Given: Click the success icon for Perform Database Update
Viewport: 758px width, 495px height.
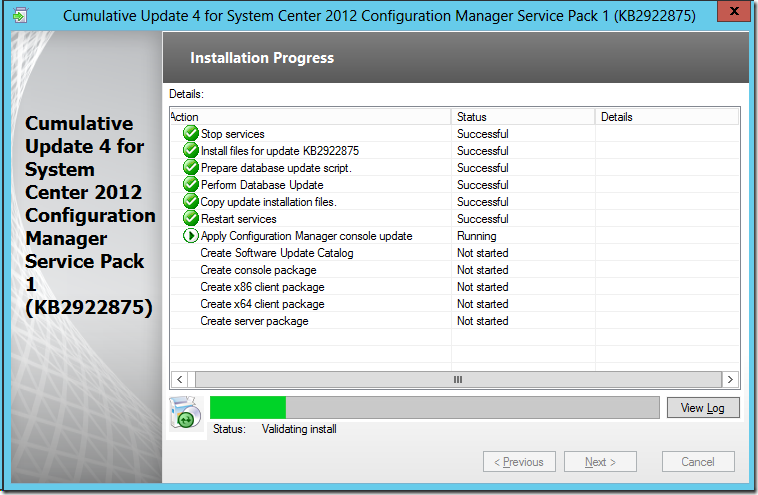Looking at the screenshot, I should click(x=191, y=185).
